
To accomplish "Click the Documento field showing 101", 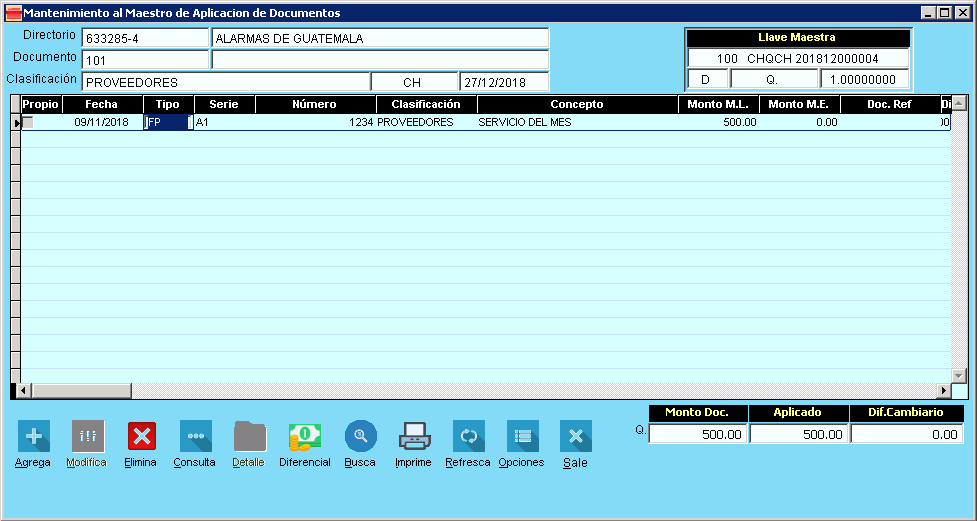I will coord(145,60).
